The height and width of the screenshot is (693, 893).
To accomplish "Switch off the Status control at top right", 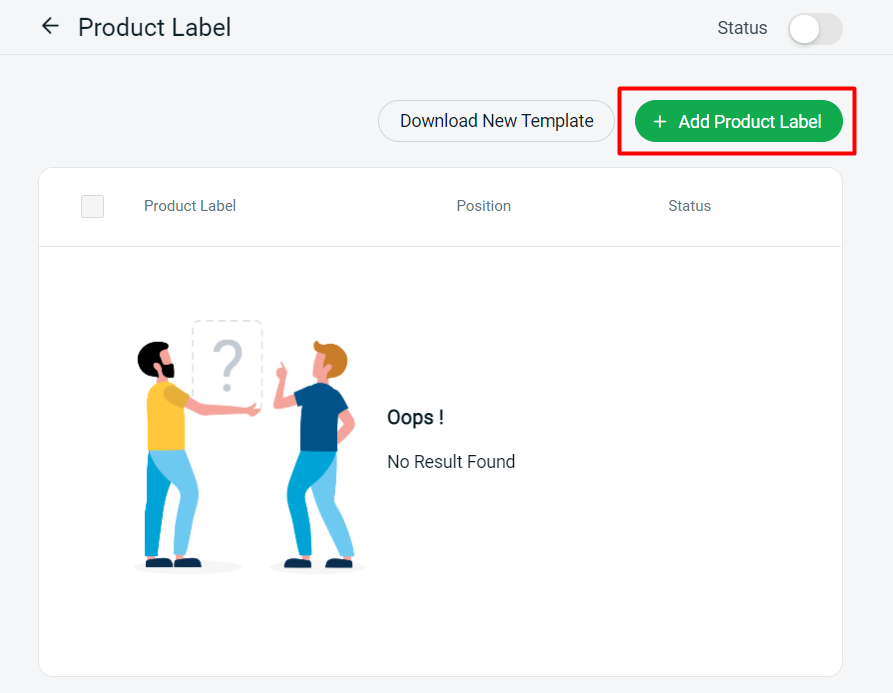I will coord(815,29).
